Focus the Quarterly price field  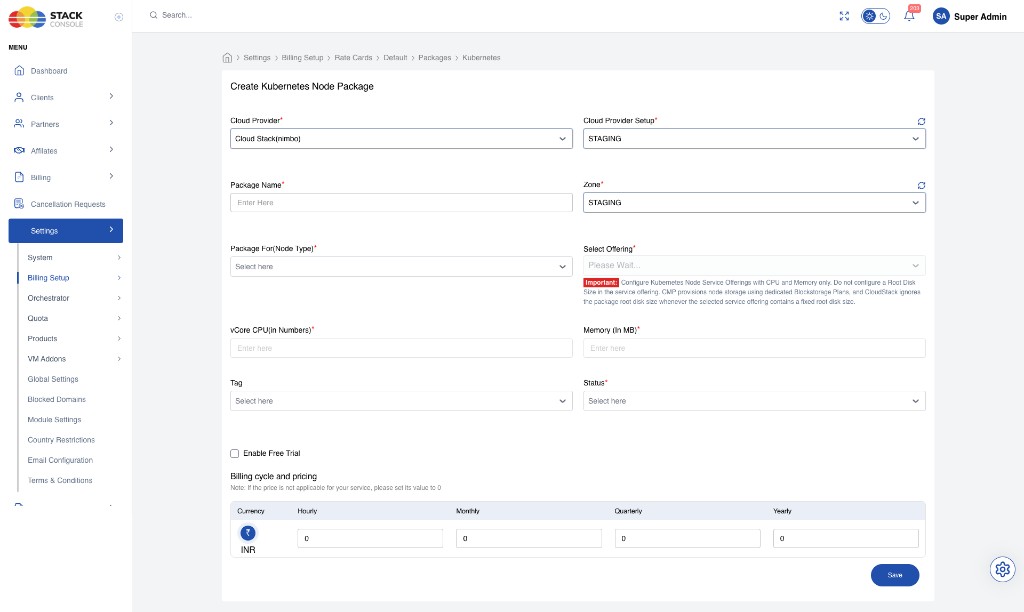pos(688,538)
